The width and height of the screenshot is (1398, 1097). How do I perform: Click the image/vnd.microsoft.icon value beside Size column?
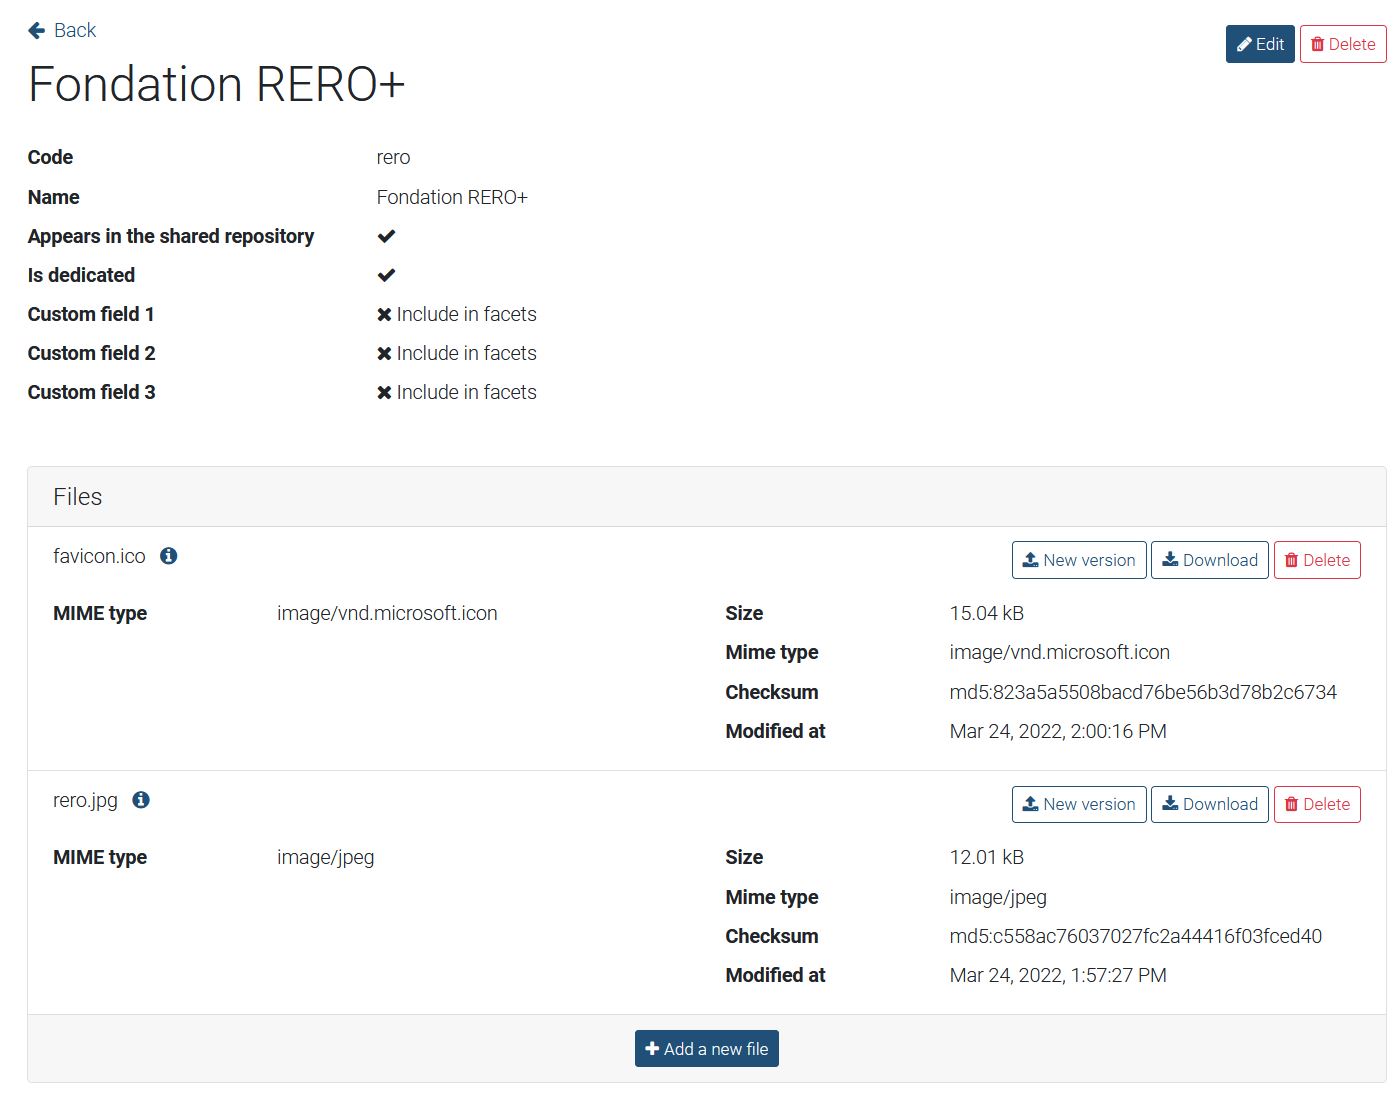pyautogui.click(x=1059, y=652)
